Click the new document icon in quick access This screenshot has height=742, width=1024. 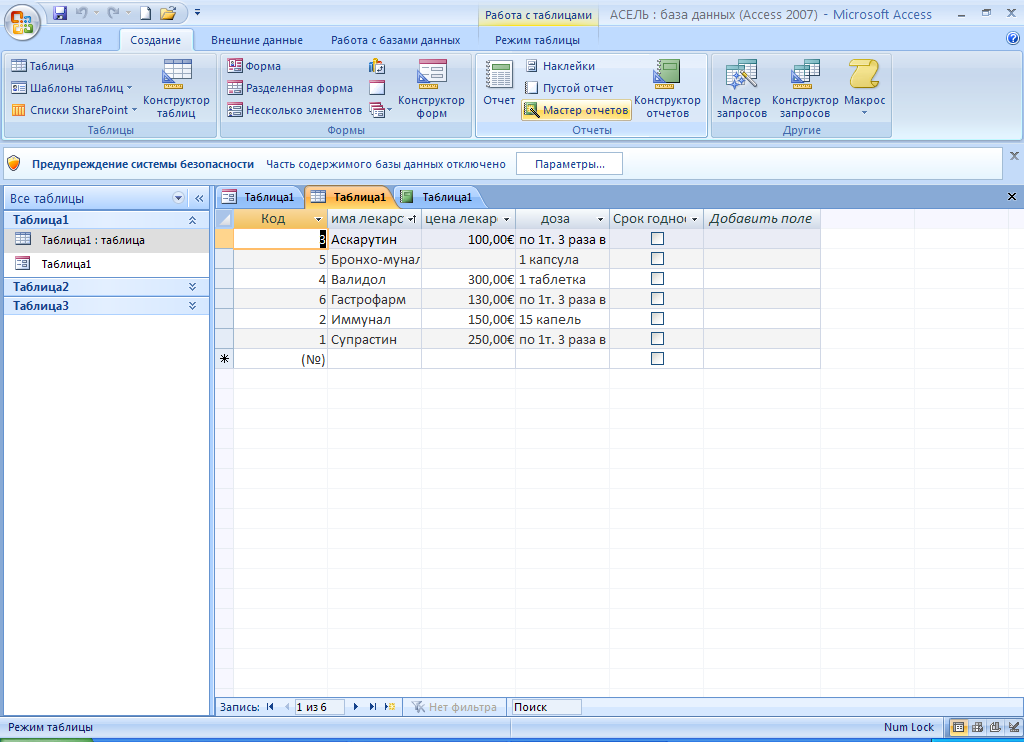pos(146,12)
